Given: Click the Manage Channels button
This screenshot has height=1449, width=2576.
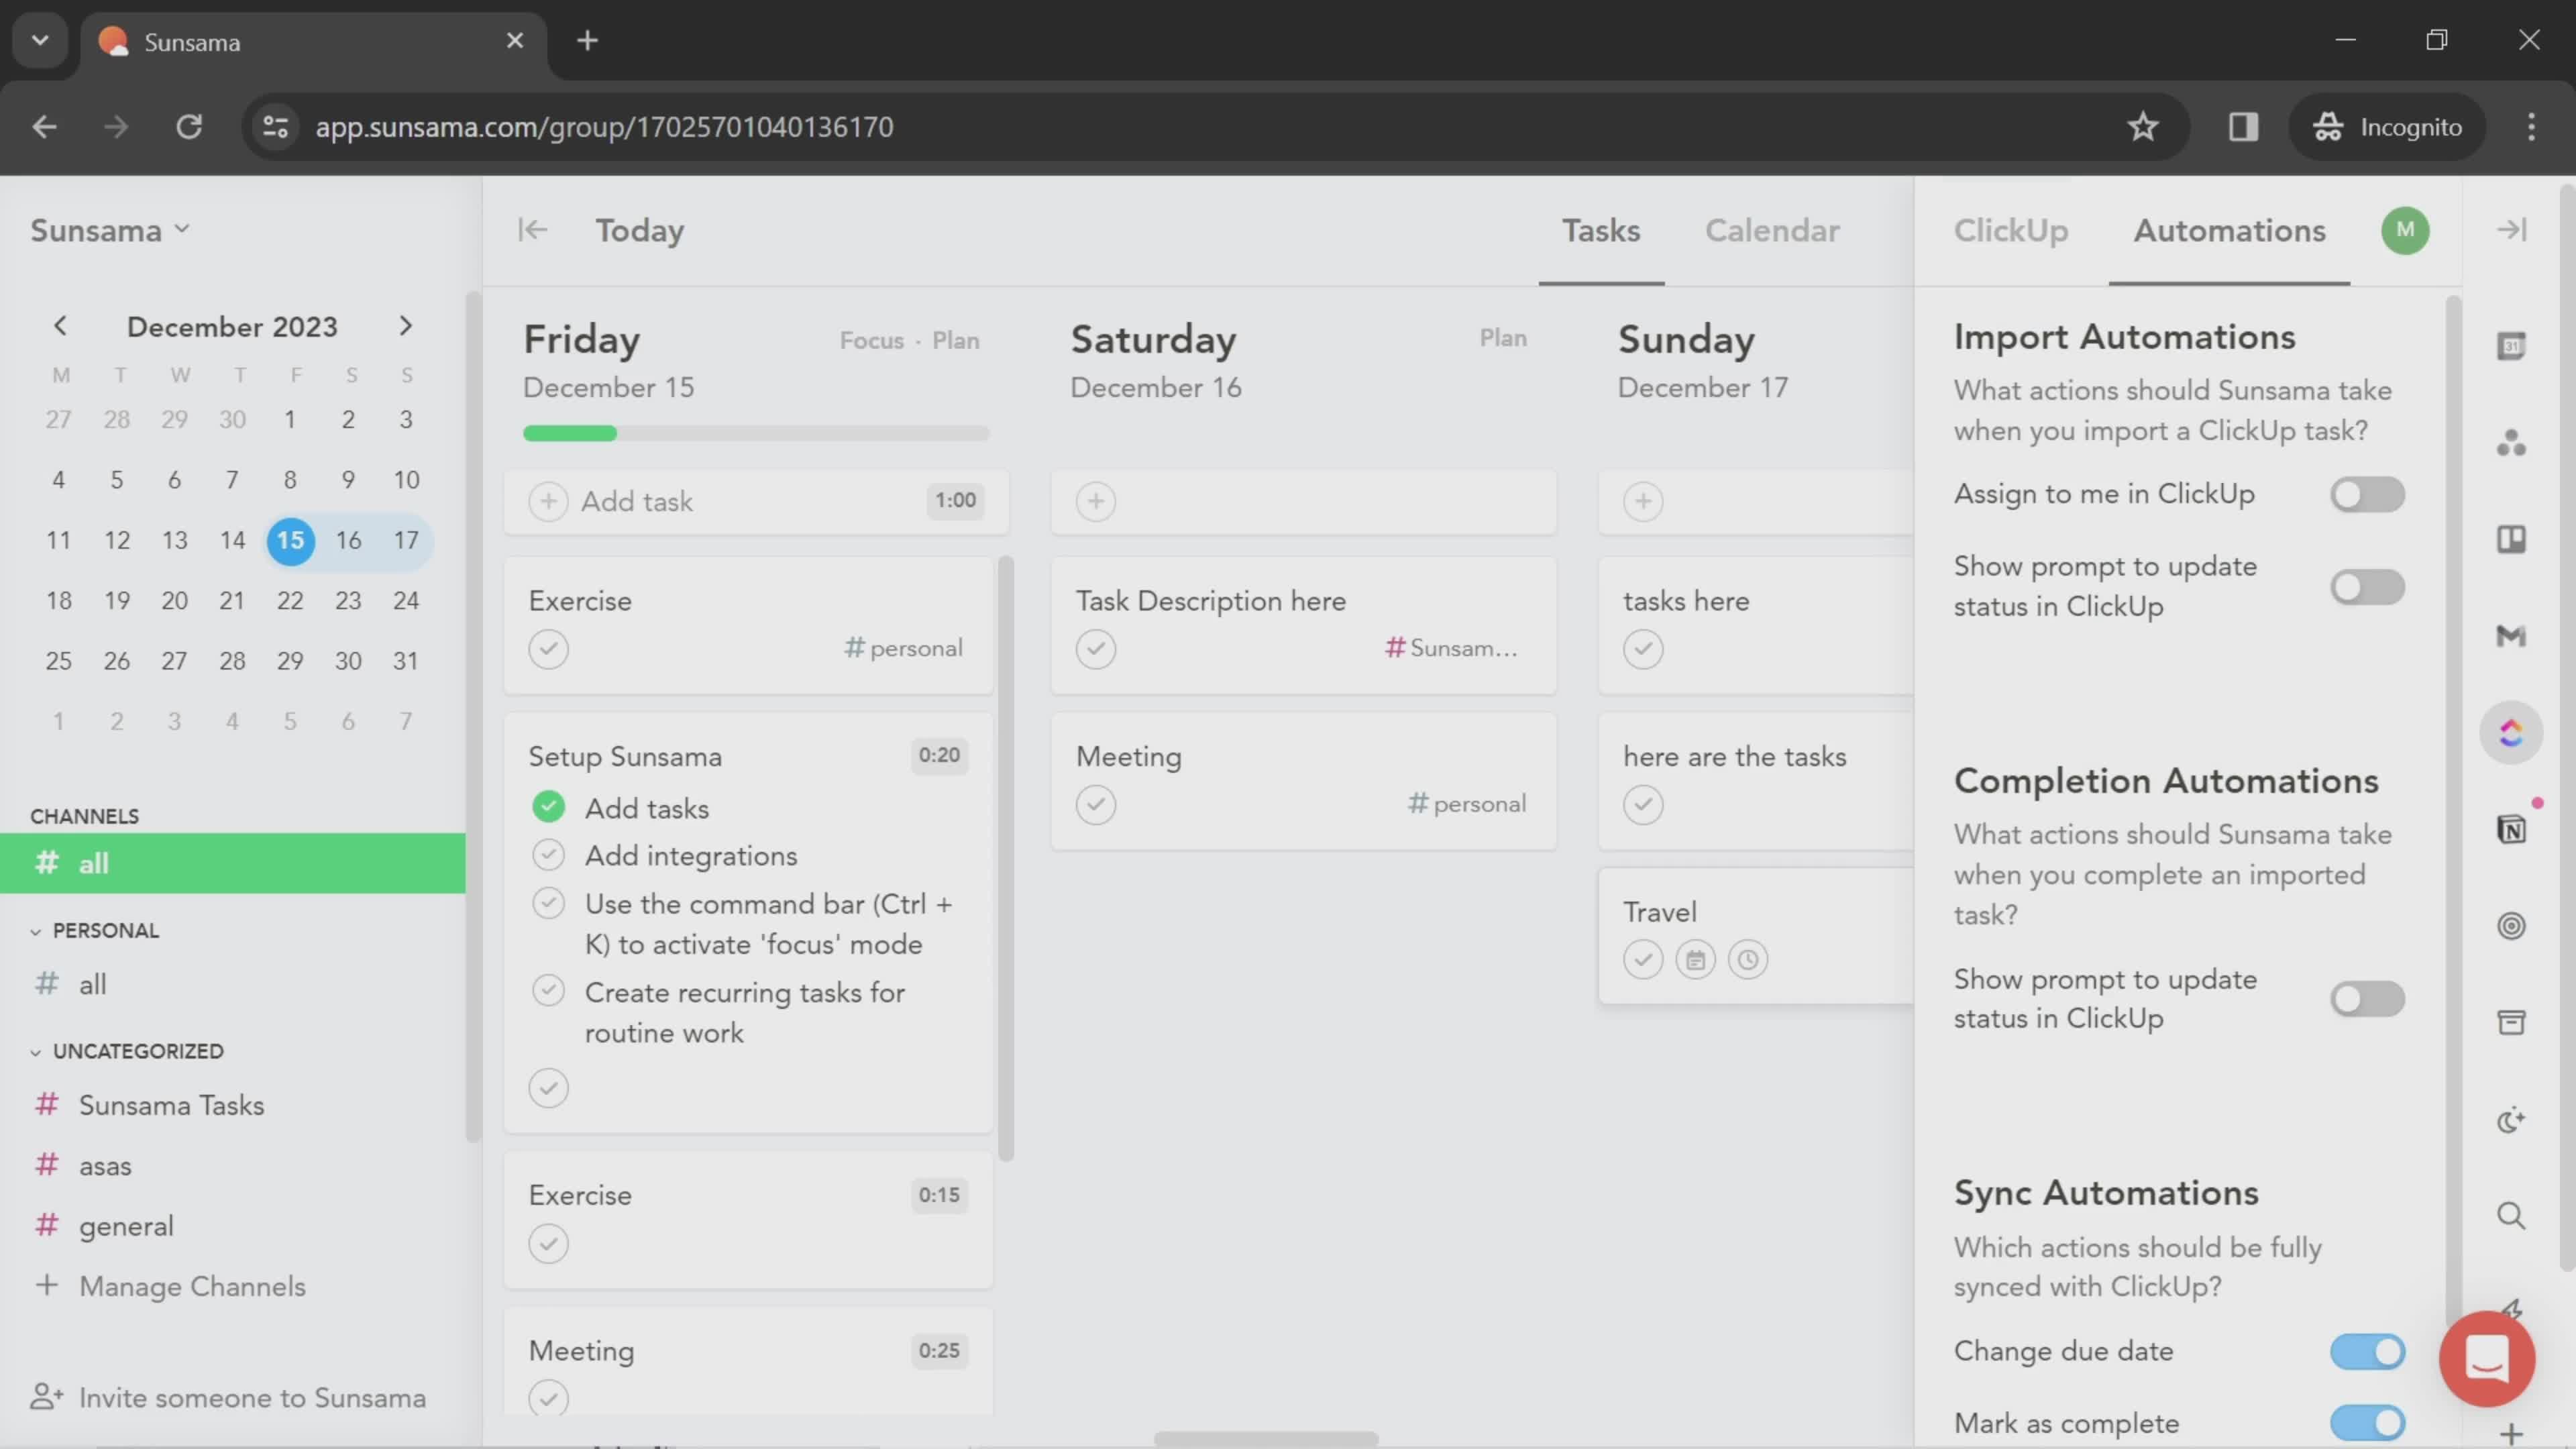Looking at the screenshot, I should pyautogui.click(x=191, y=1285).
